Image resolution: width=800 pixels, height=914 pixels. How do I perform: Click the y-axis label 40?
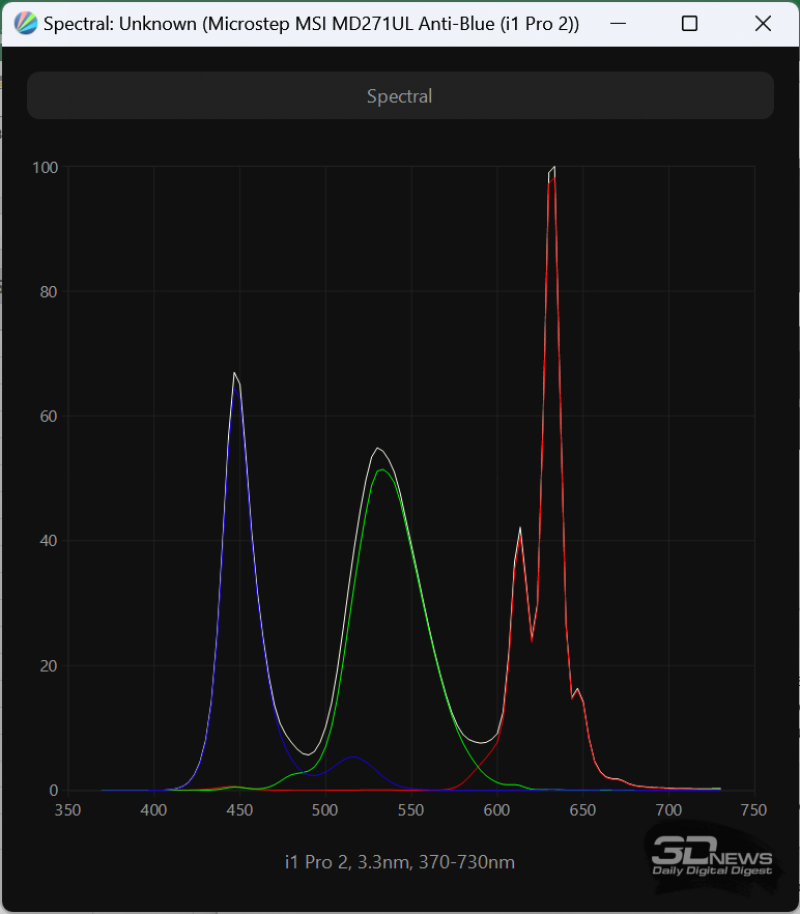(x=49, y=541)
